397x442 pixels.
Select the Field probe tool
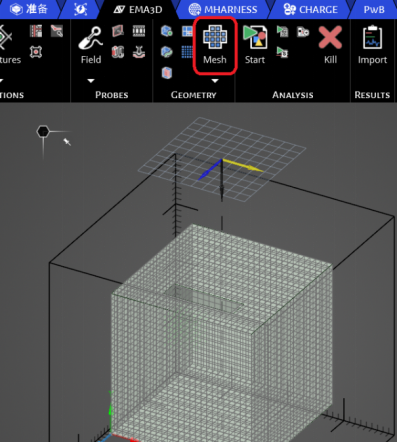pyautogui.click(x=91, y=45)
